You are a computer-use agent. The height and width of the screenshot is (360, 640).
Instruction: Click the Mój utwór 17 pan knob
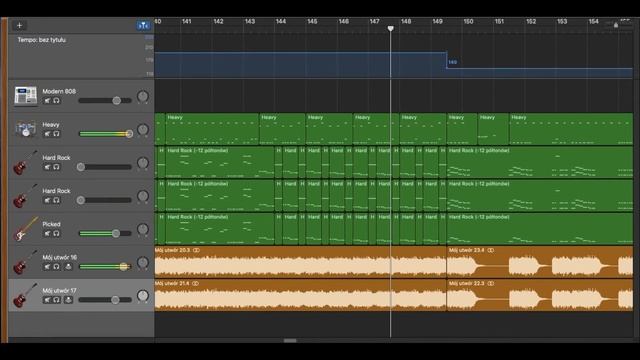coord(143,296)
